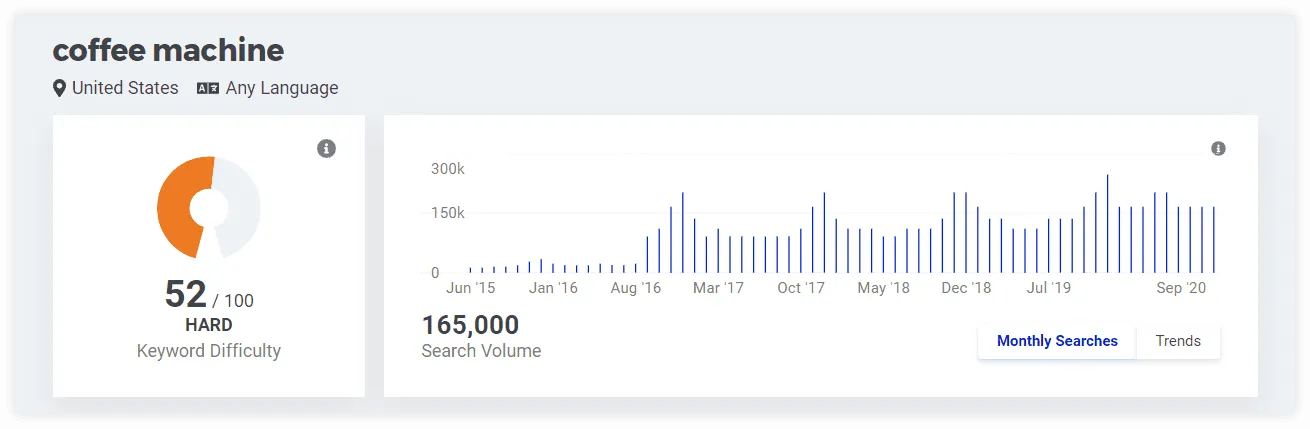This screenshot has height=429, width=1310.
Task: Click the location pin icon beside United States
Action: click(59, 88)
